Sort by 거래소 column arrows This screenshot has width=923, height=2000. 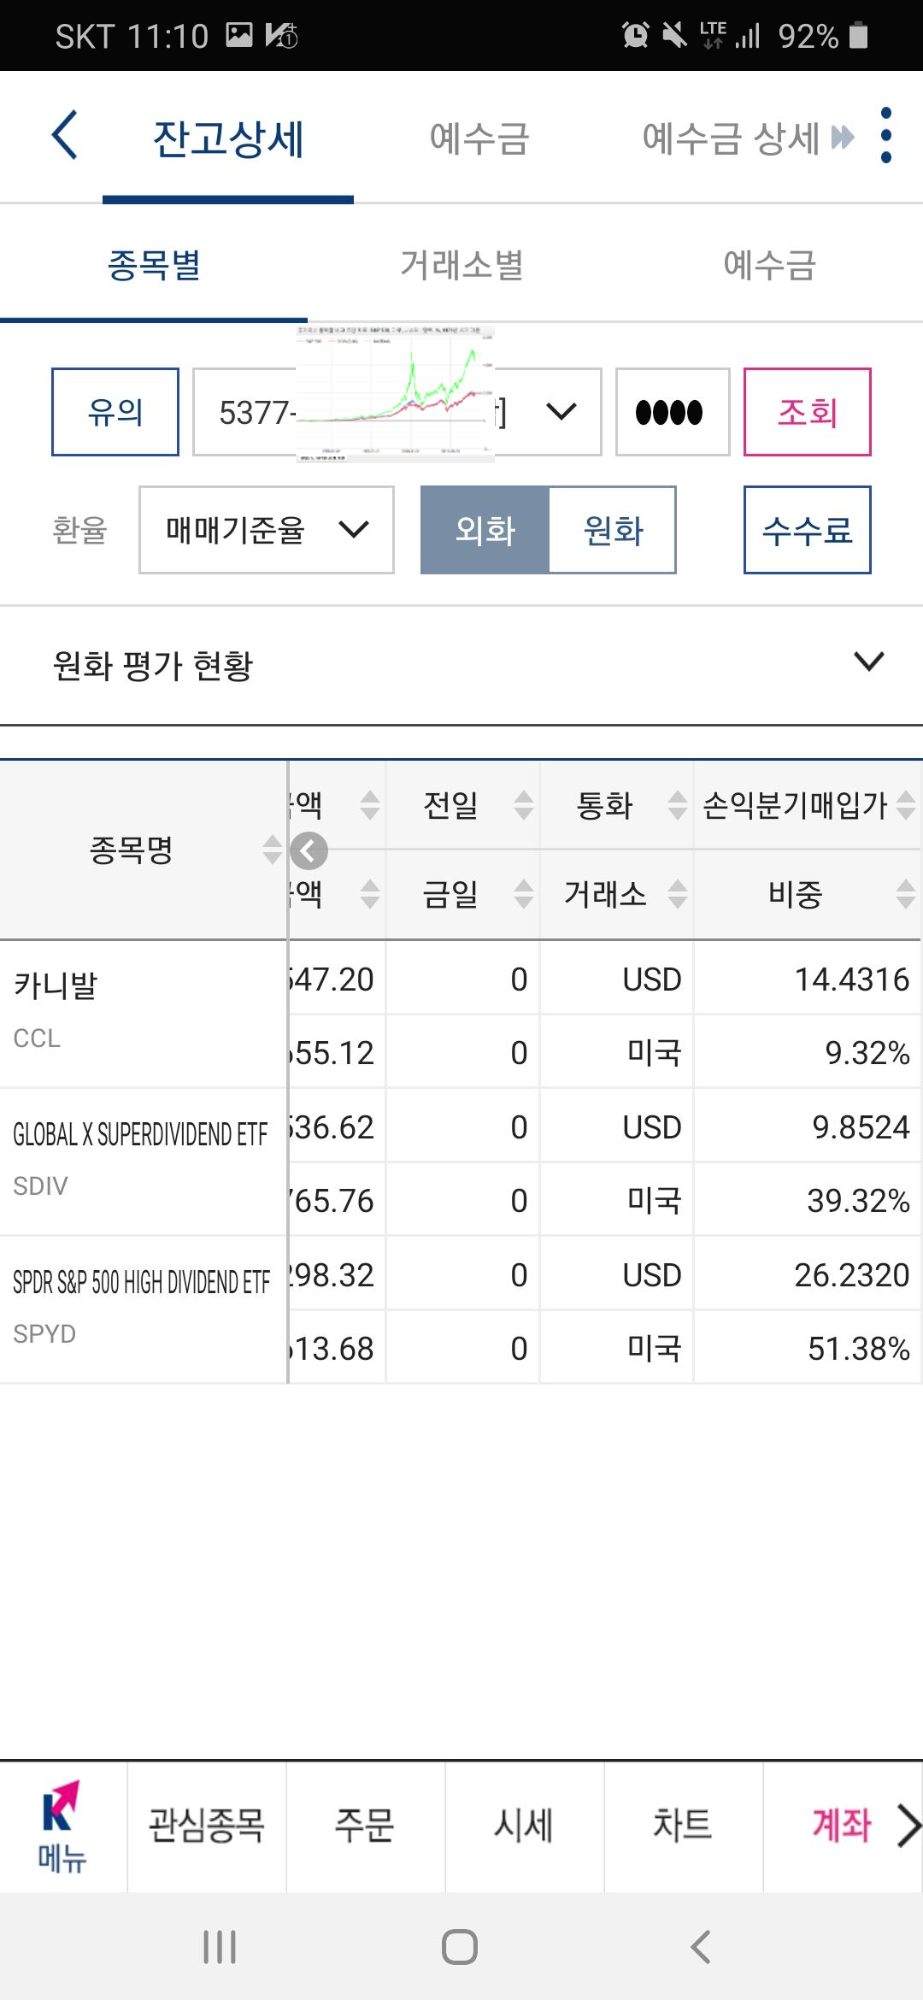click(677, 893)
